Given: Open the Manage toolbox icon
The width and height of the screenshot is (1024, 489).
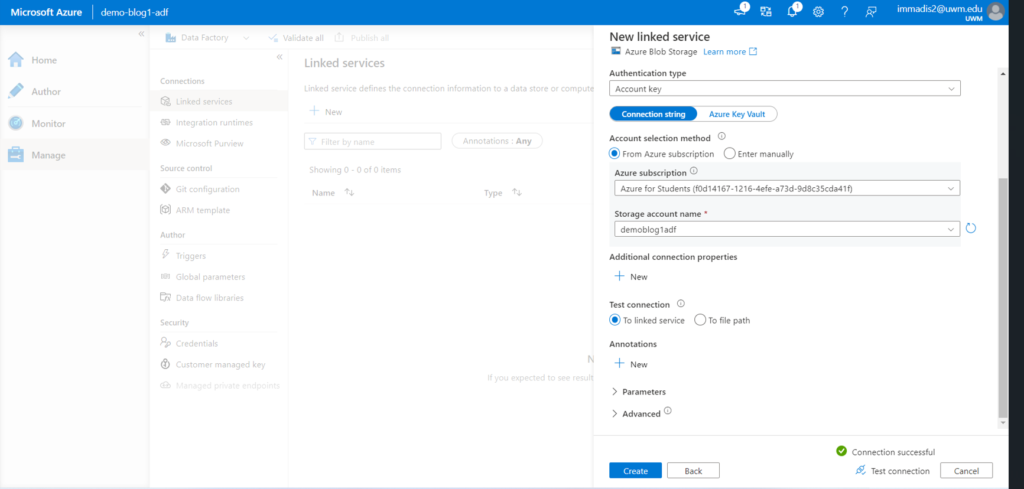Looking at the screenshot, I should coord(16,155).
